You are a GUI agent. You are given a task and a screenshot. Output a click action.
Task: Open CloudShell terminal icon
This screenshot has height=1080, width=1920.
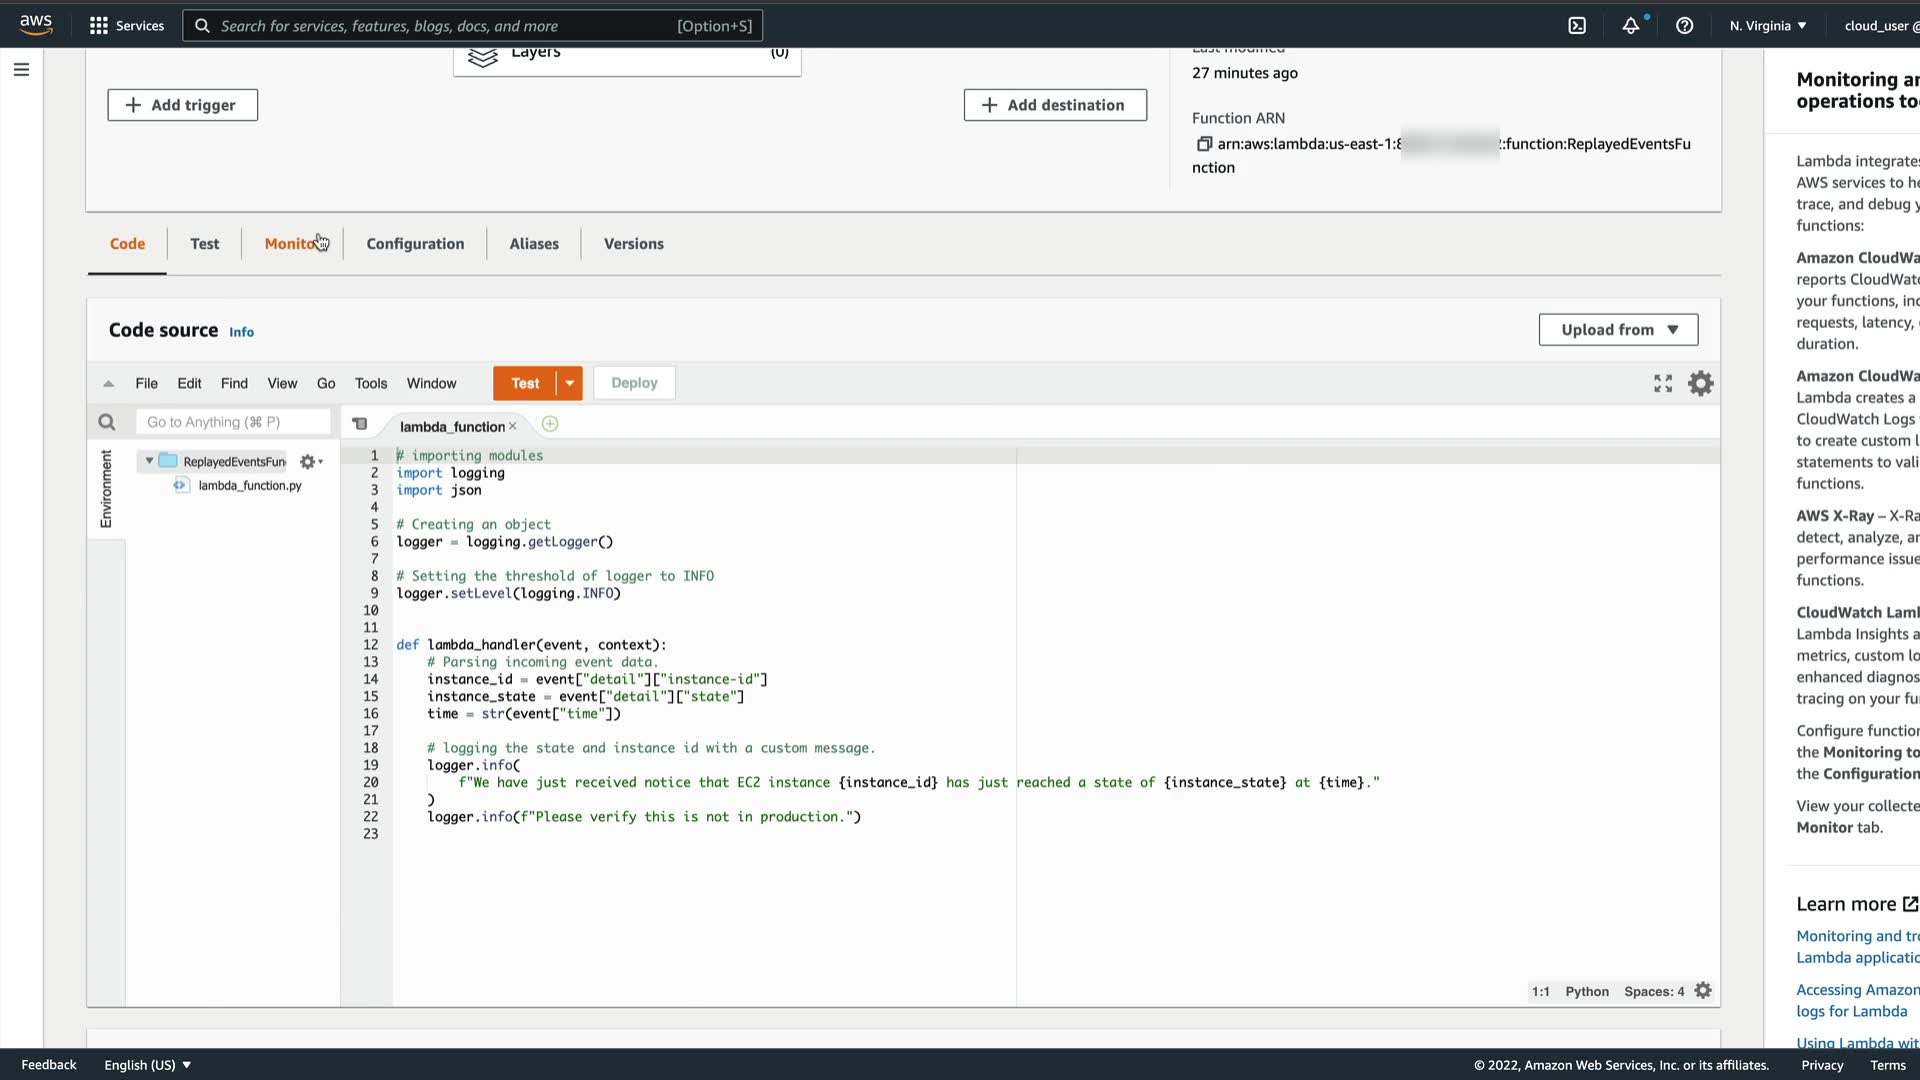coord(1577,26)
